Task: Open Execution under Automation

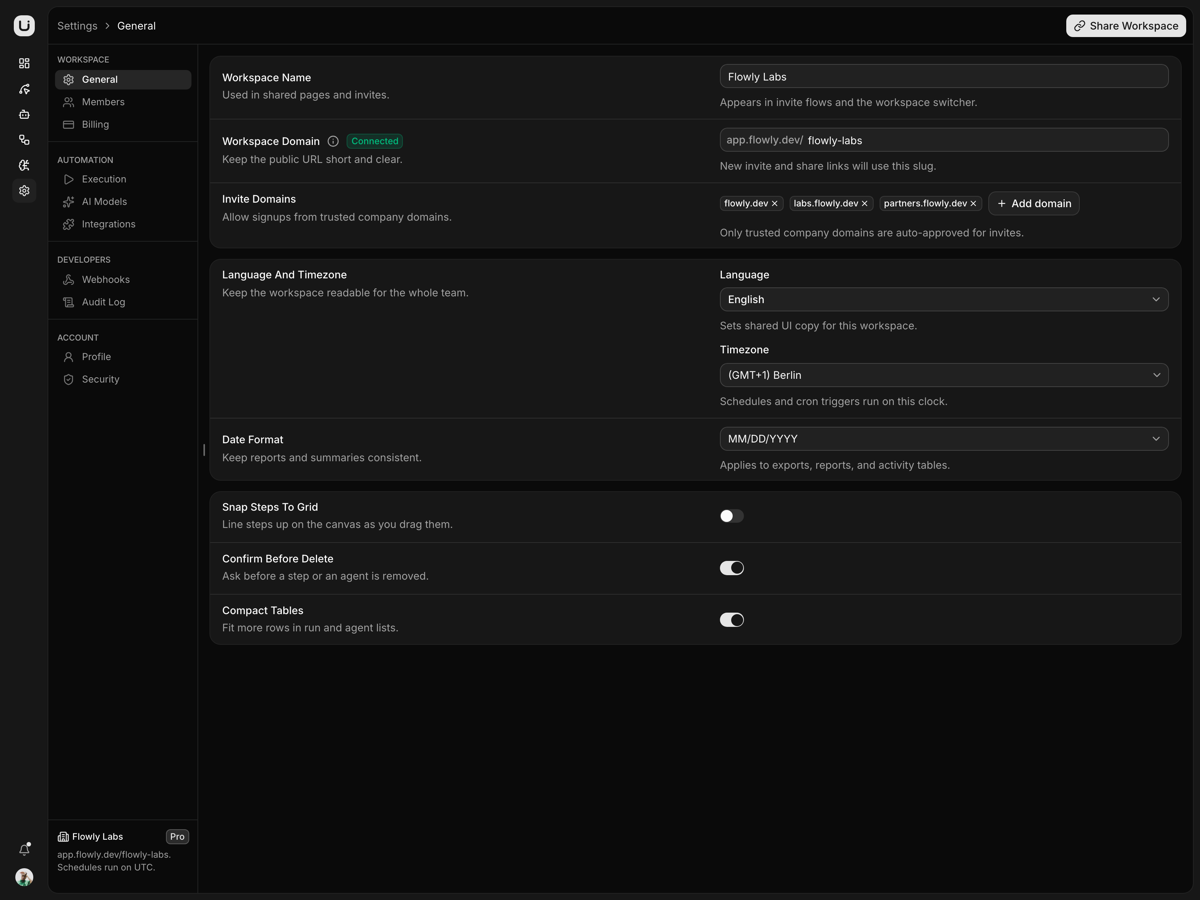Action: coord(123,179)
